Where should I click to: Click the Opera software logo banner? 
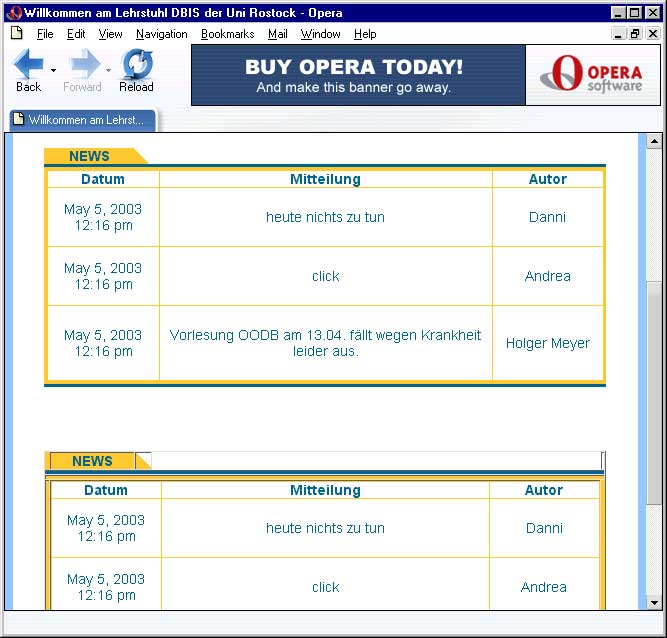(593, 75)
